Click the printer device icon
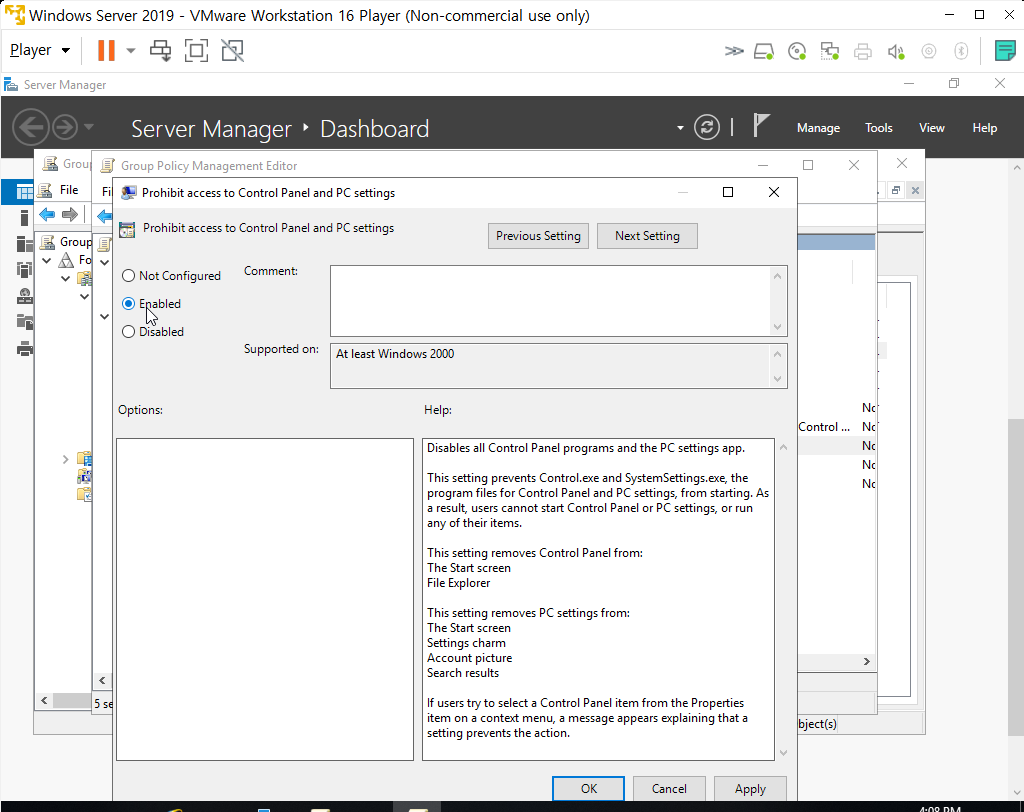This screenshot has width=1024, height=812. coord(863,51)
